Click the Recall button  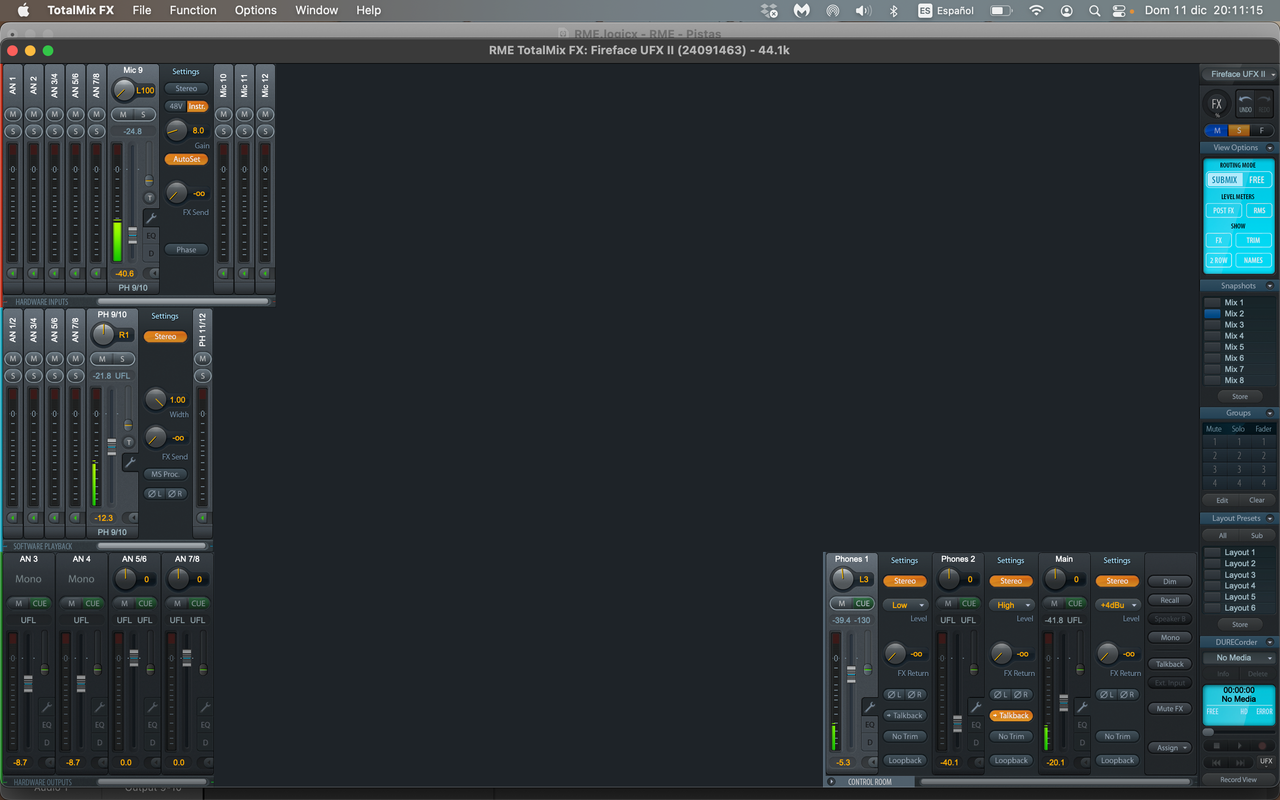click(1169, 600)
